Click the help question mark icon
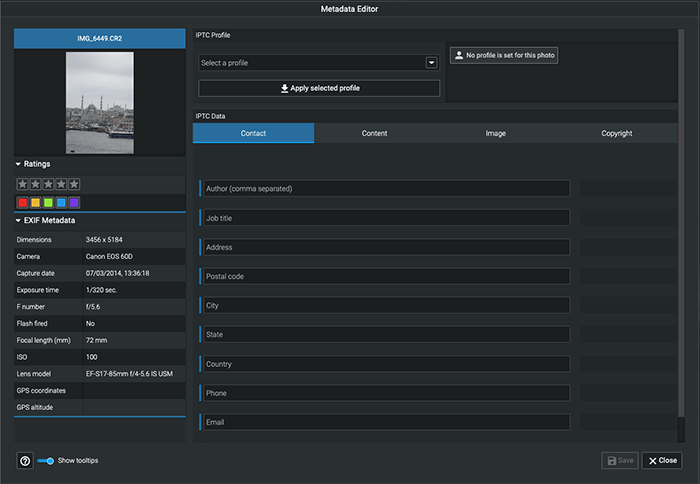 [x=25, y=461]
